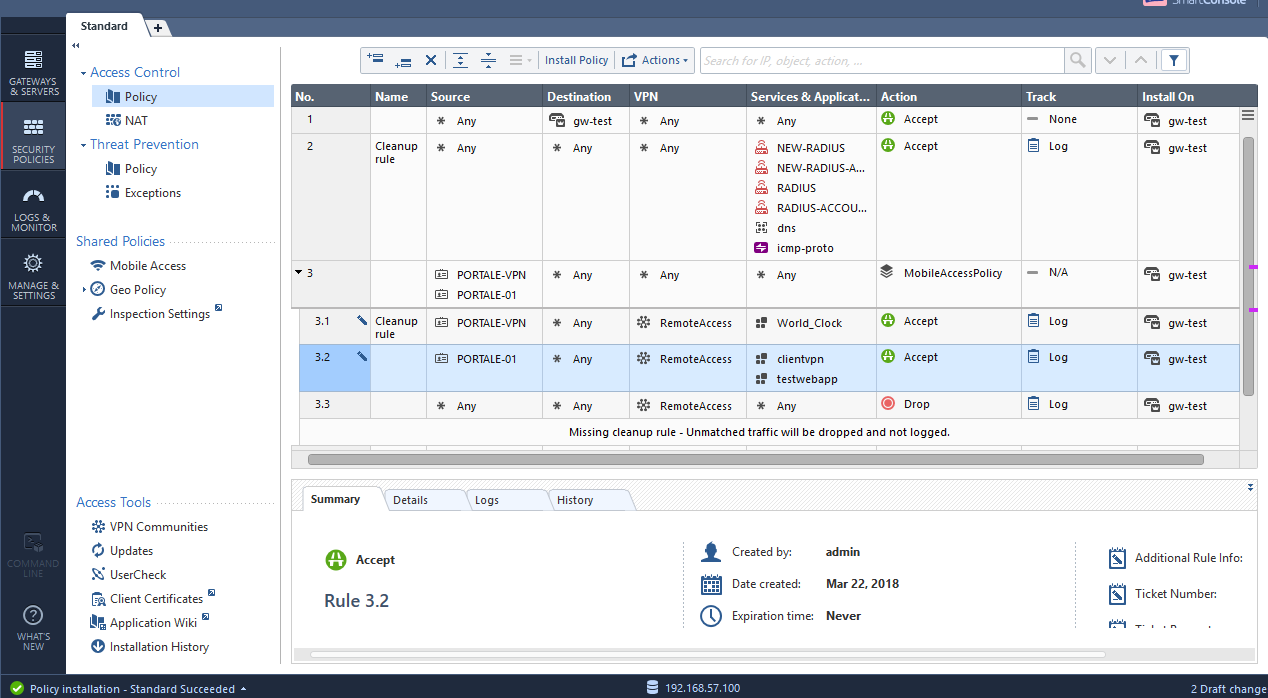The height and width of the screenshot is (698, 1268).
Task: Click Accept action icon in rule 1
Action: (x=888, y=118)
